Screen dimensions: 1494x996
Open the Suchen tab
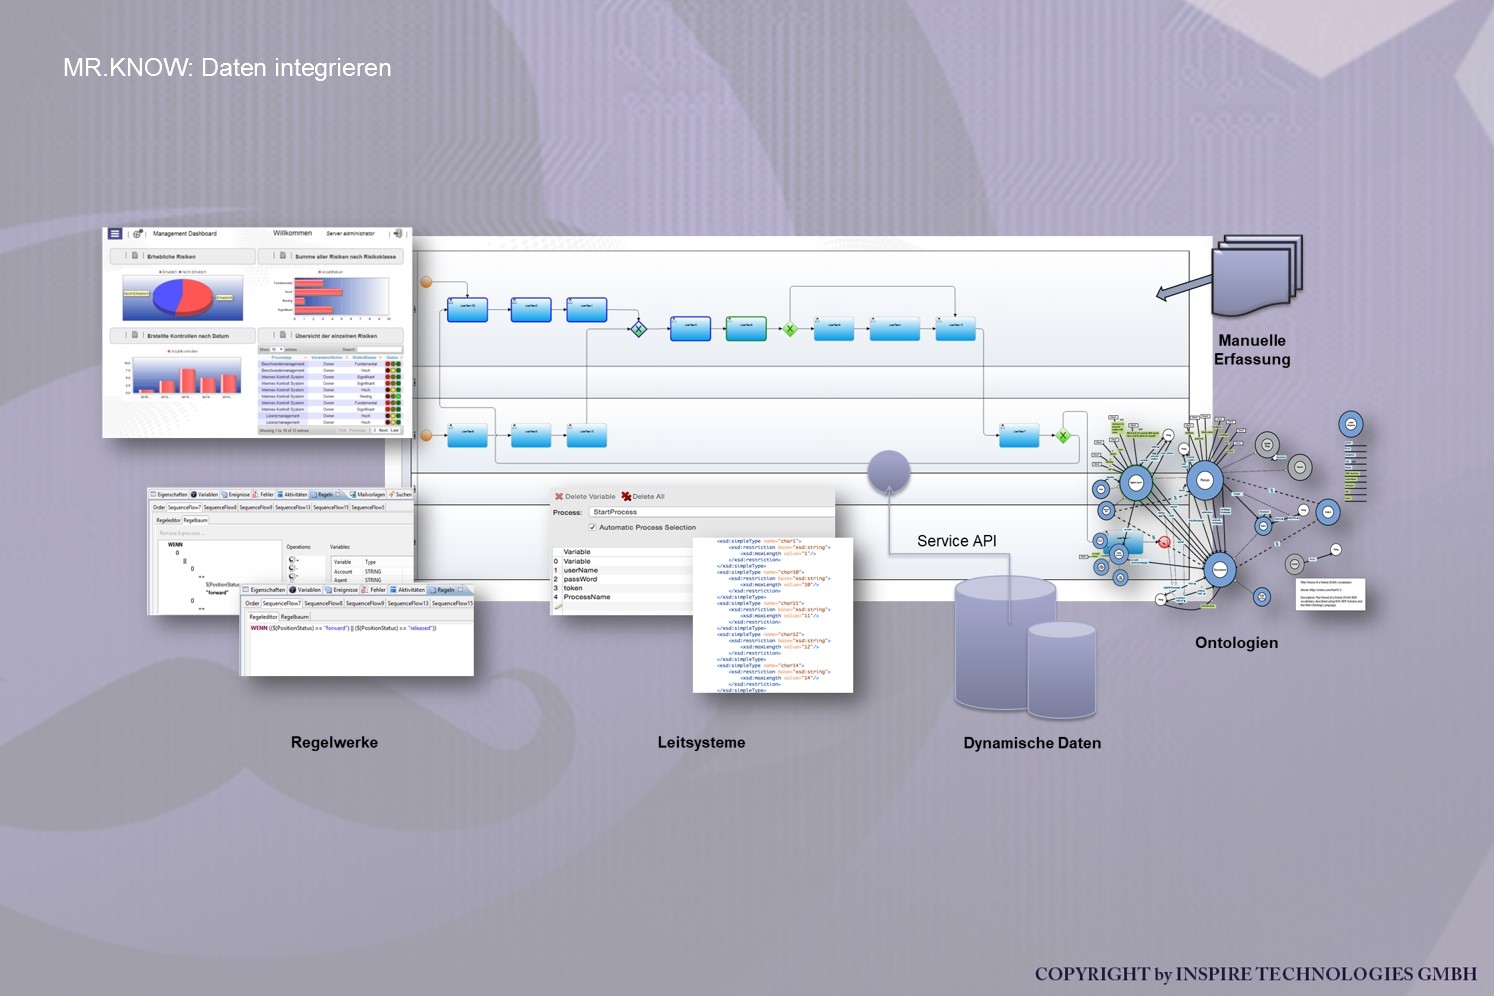click(x=400, y=494)
